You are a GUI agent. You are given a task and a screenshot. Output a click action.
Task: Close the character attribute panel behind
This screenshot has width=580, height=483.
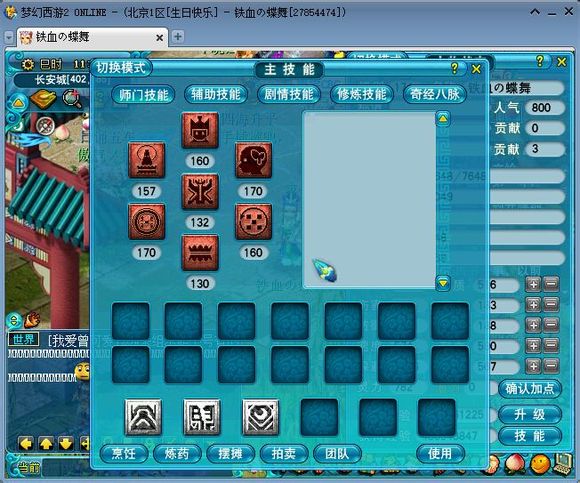pyautogui.click(x=562, y=62)
